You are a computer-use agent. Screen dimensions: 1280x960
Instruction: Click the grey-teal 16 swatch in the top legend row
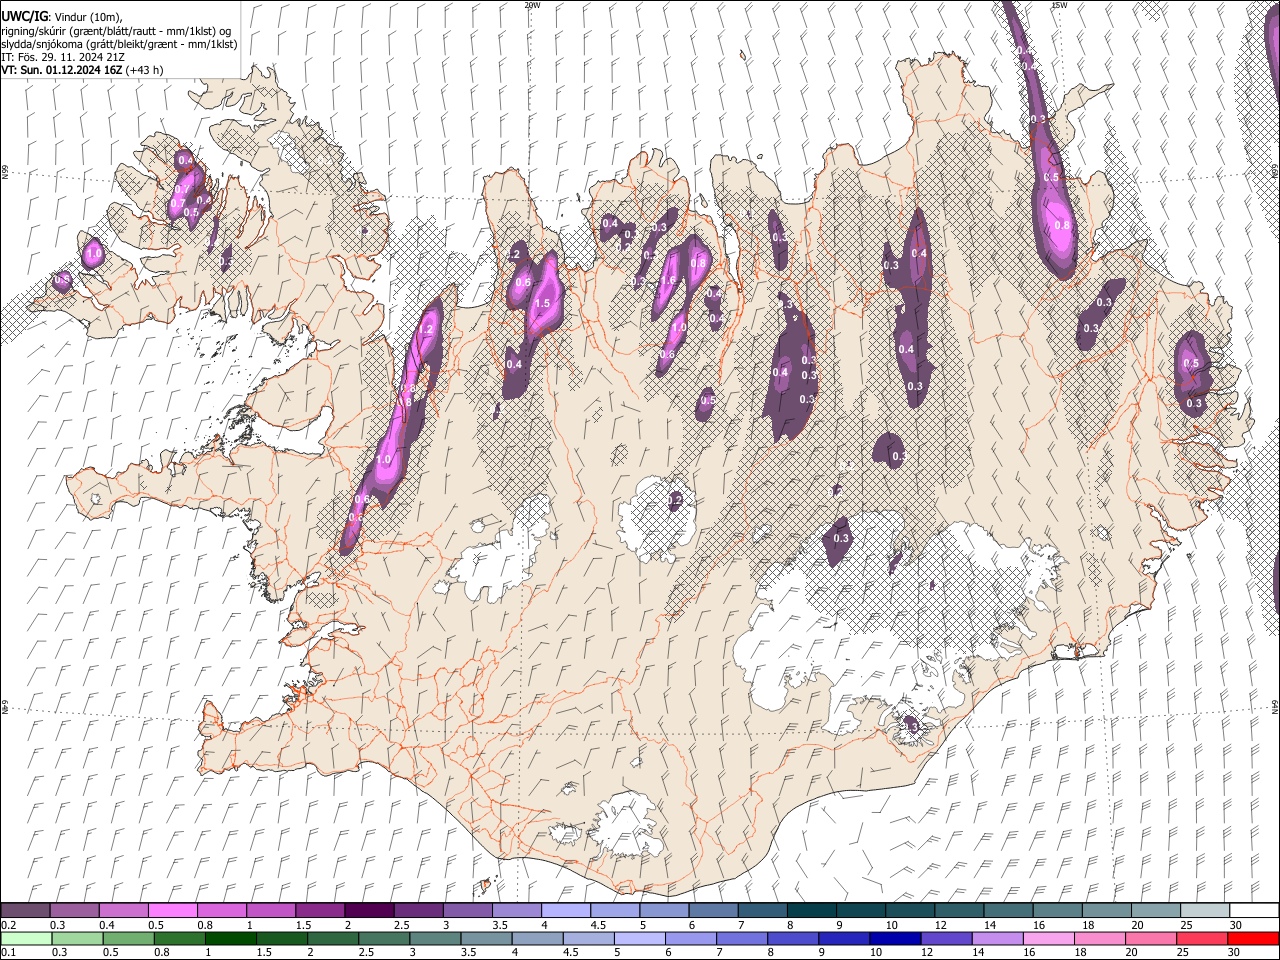point(1056,910)
